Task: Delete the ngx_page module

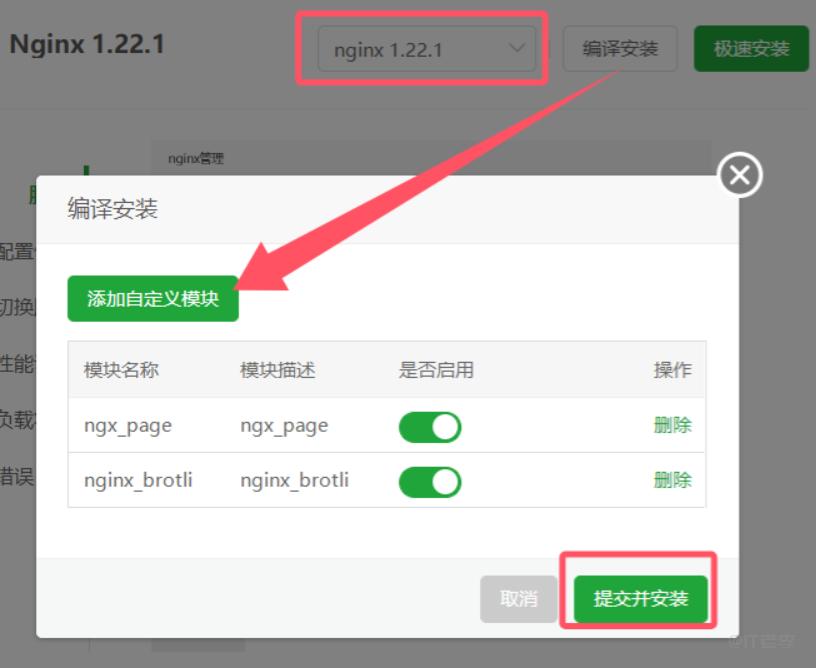Action: 672,426
